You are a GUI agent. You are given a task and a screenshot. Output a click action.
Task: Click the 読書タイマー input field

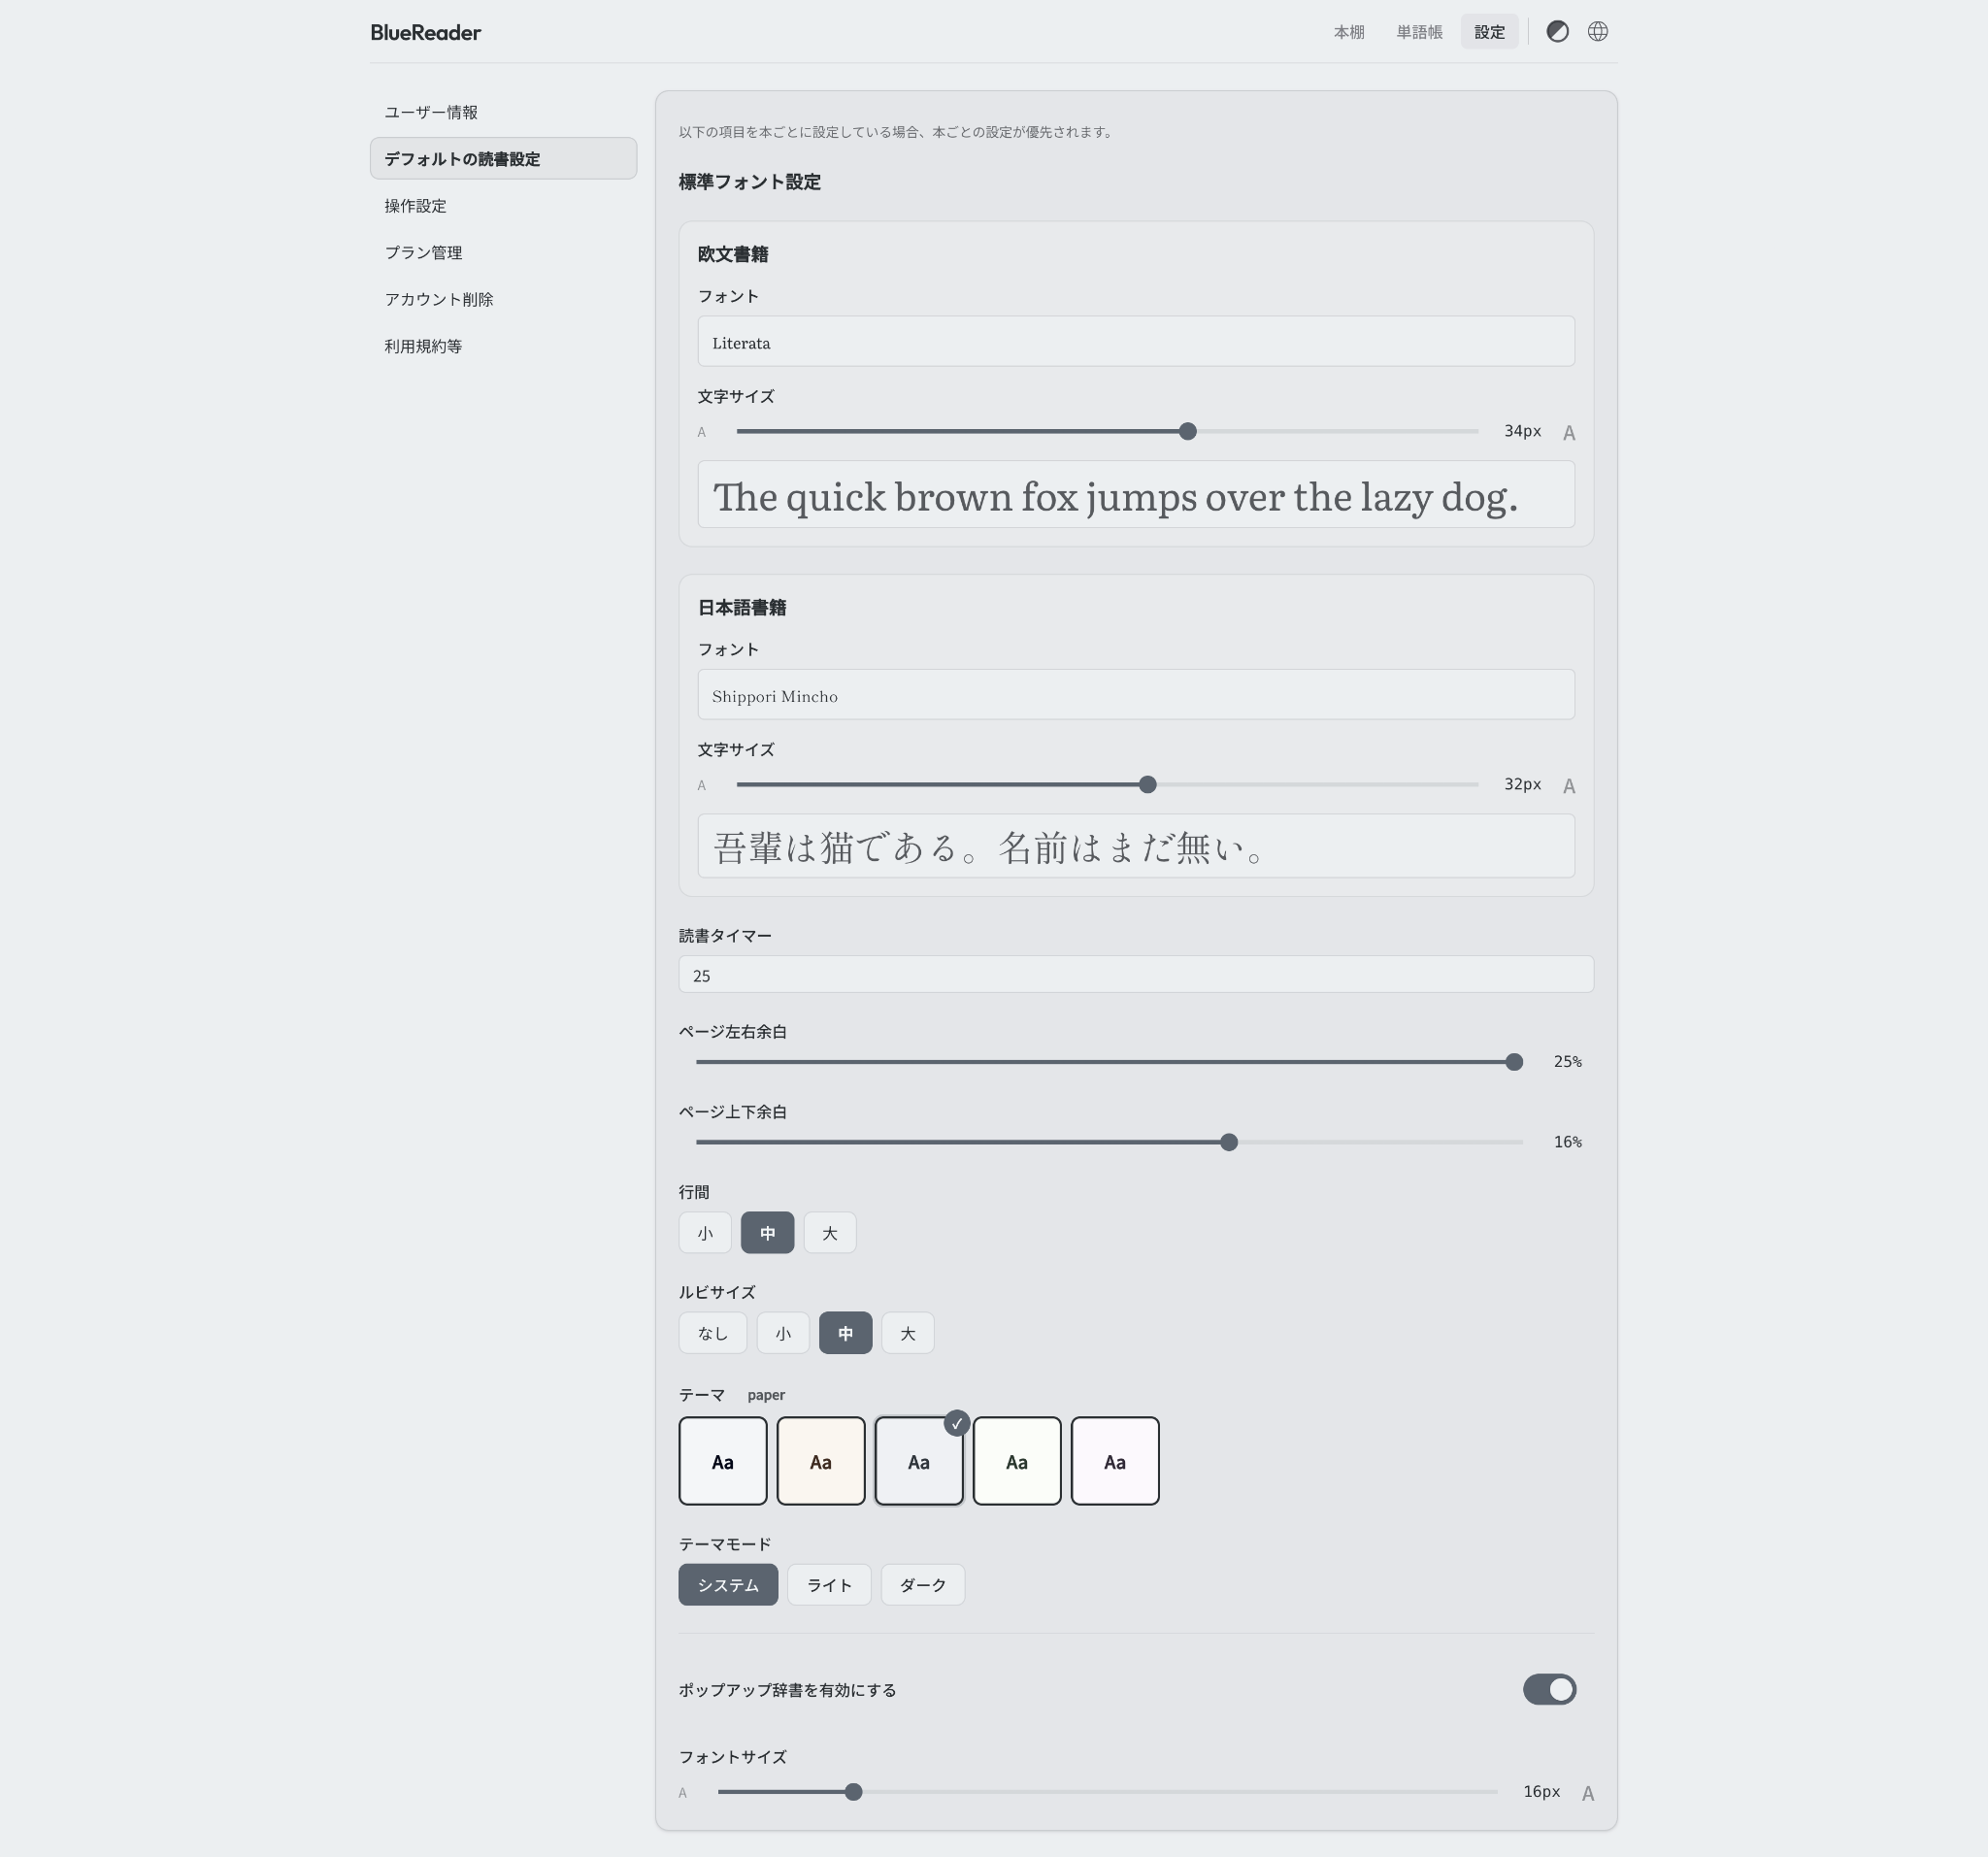coord(1136,974)
